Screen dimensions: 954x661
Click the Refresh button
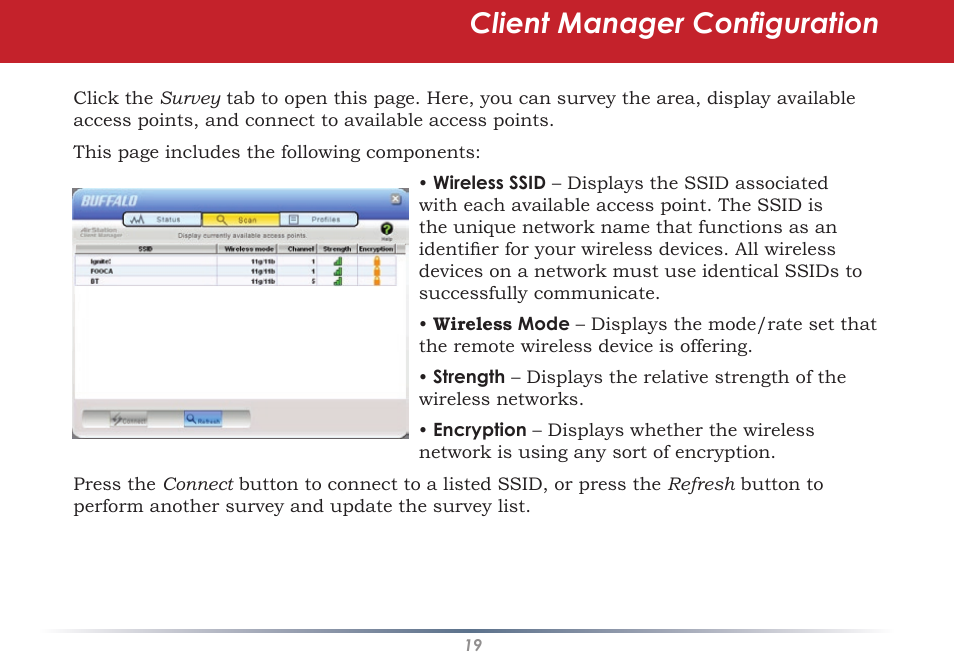click(203, 419)
